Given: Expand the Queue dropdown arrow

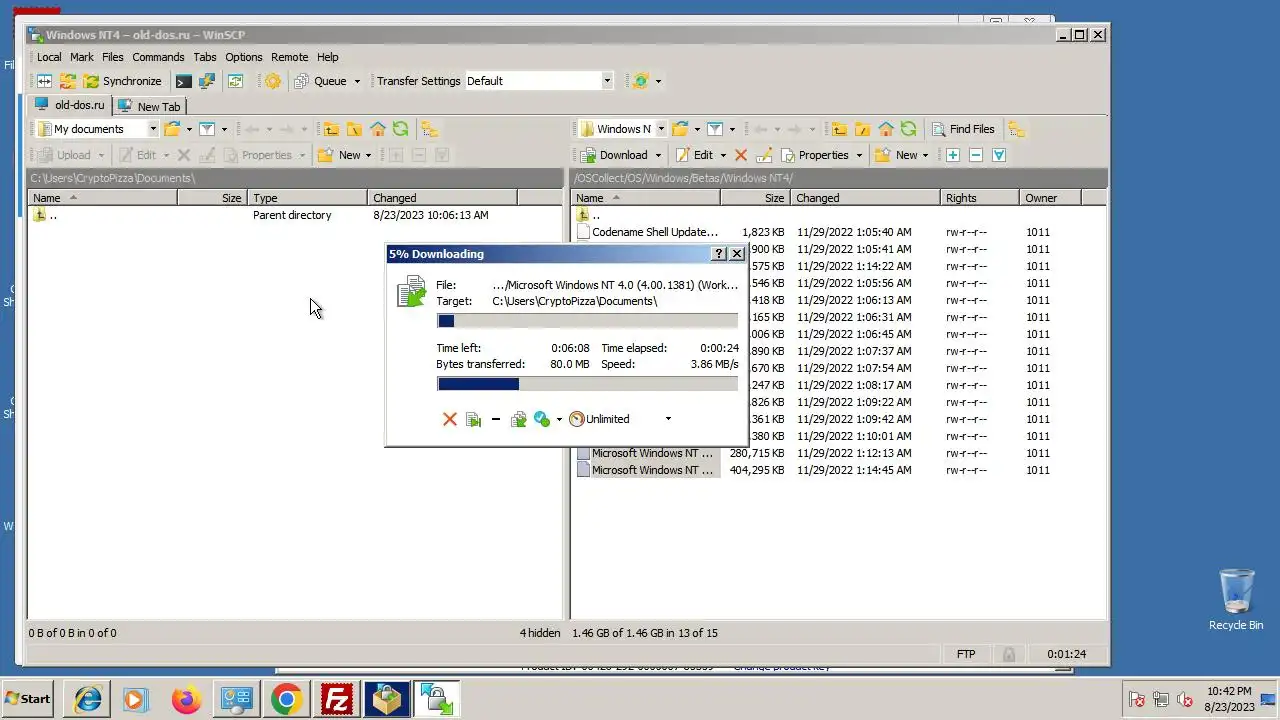Looking at the screenshot, I should click(357, 81).
